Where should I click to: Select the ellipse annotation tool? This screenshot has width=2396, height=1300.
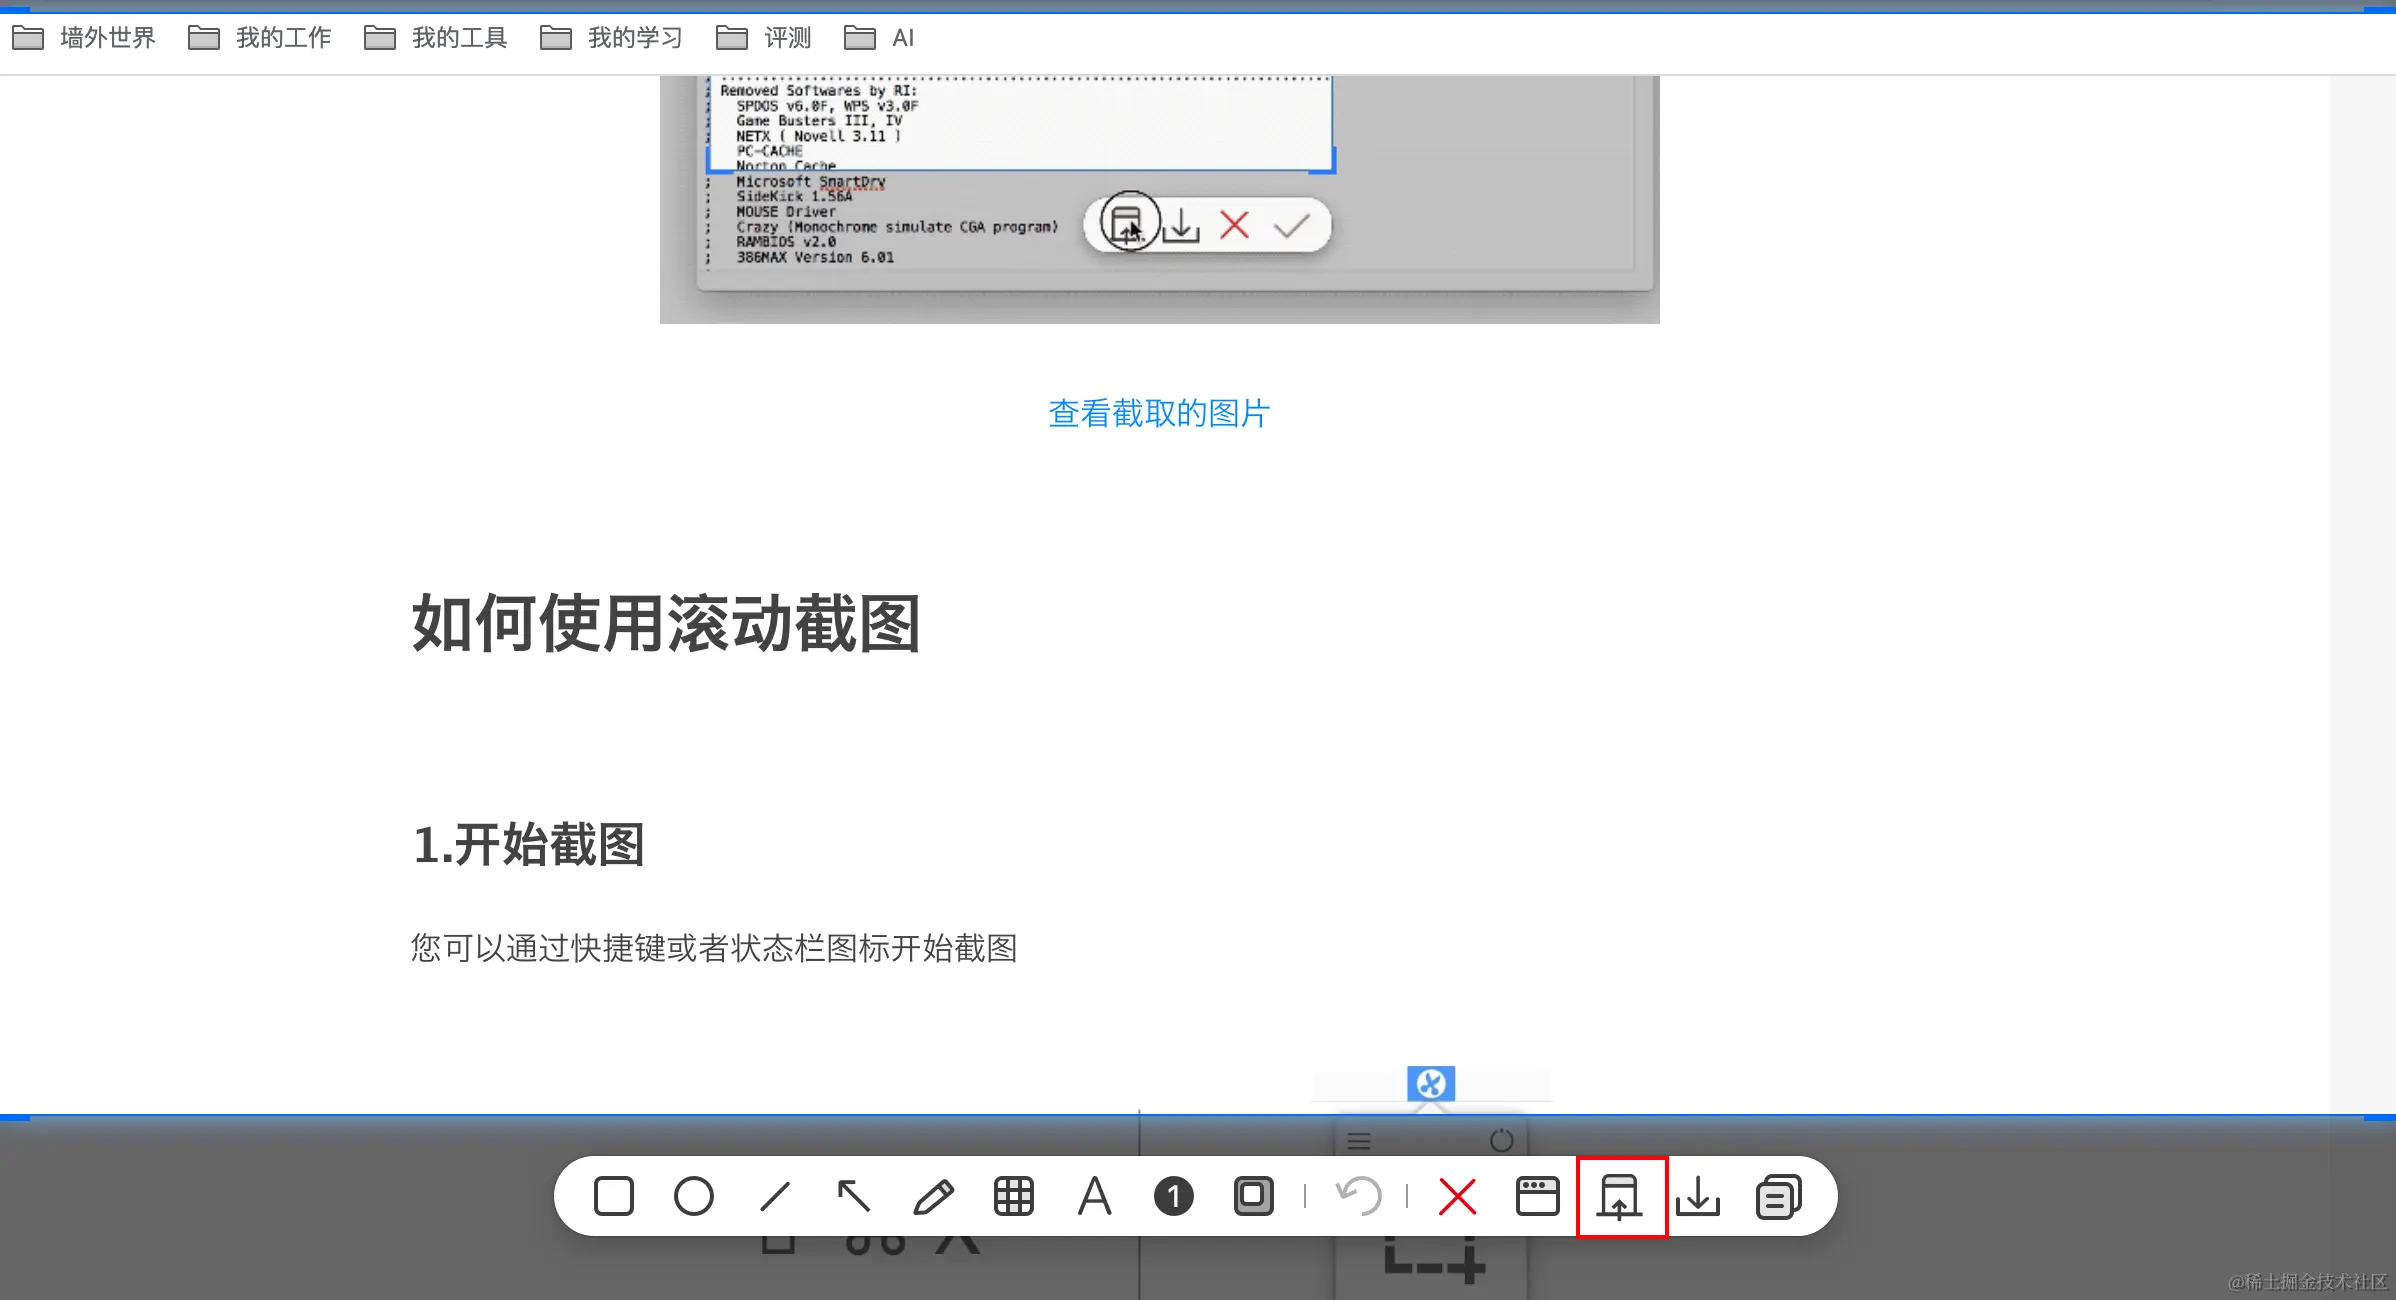693,1196
